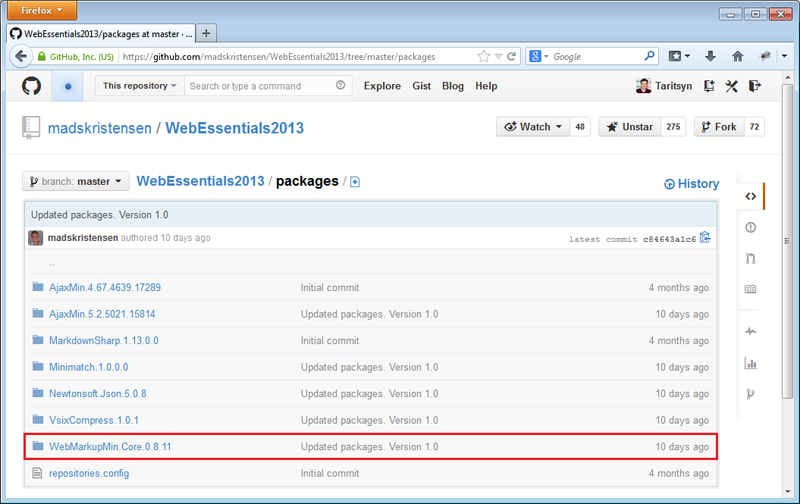Click the search help question-mark icon
The width and height of the screenshot is (800, 504).
tap(340, 85)
